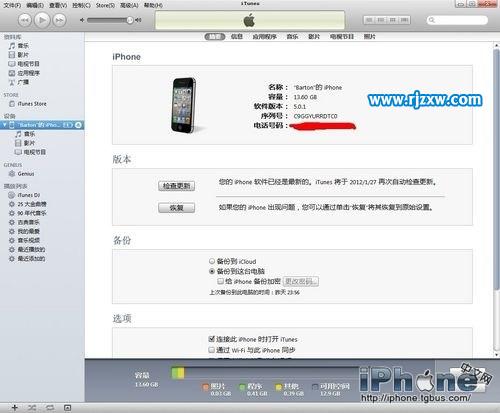Click the search magnifier icon
Image resolution: width=500 pixels, height=413 pixels.
[432, 20]
